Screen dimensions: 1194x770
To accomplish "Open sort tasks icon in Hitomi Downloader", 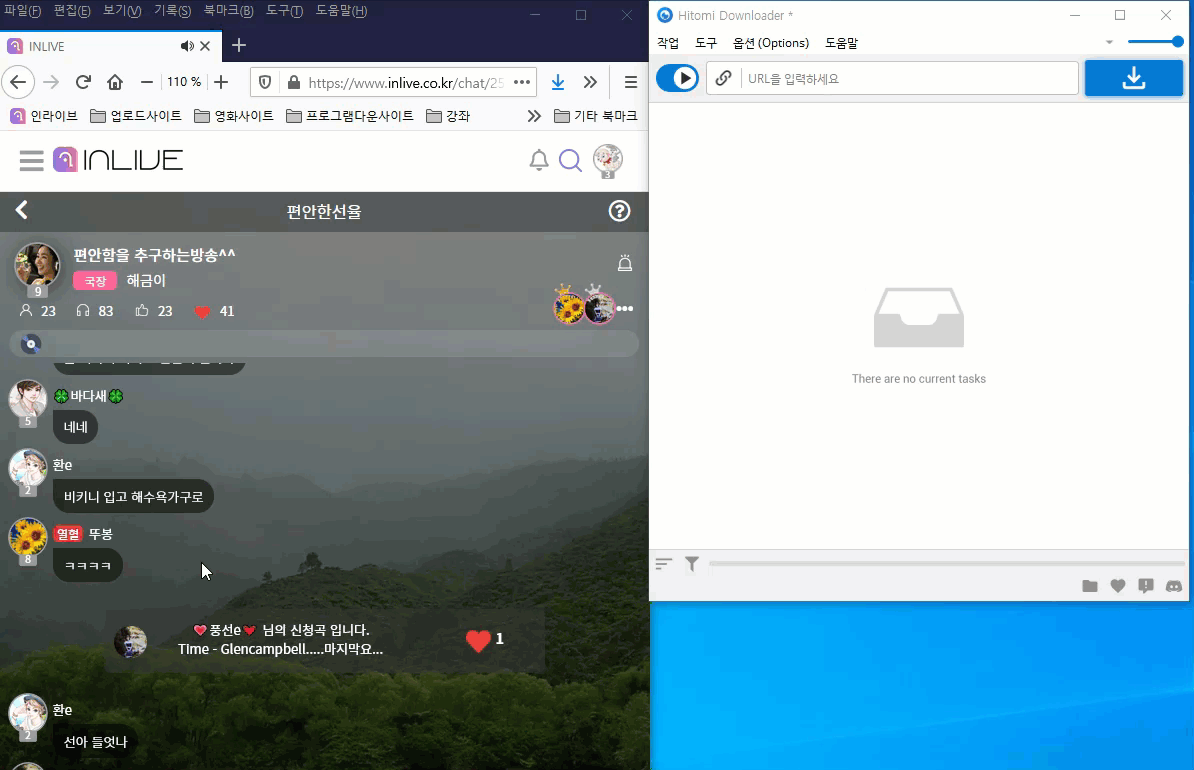I will [x=664, y=564].
